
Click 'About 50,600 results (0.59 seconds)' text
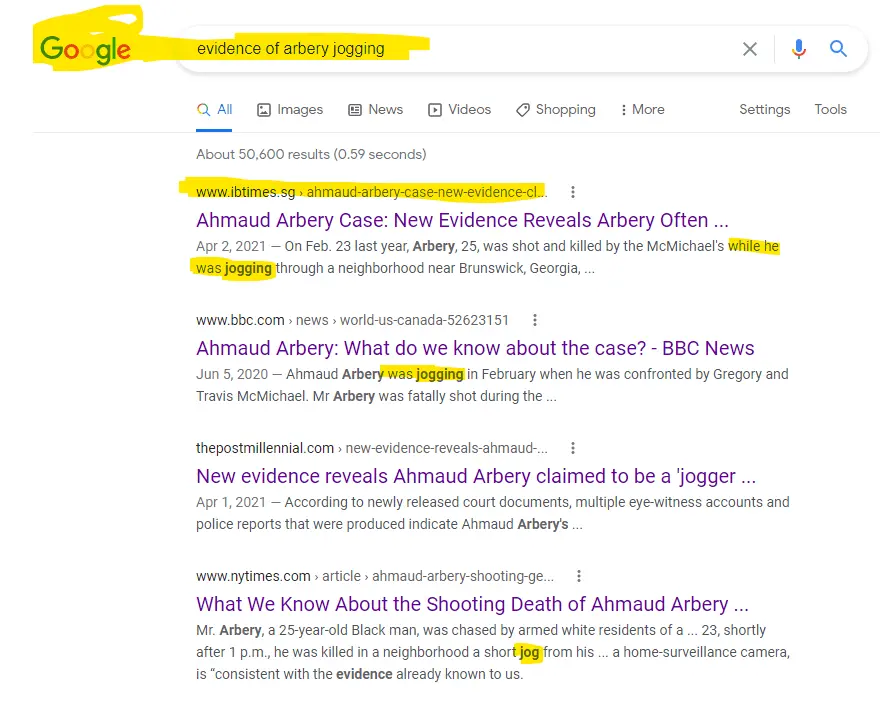click(311, 154)
